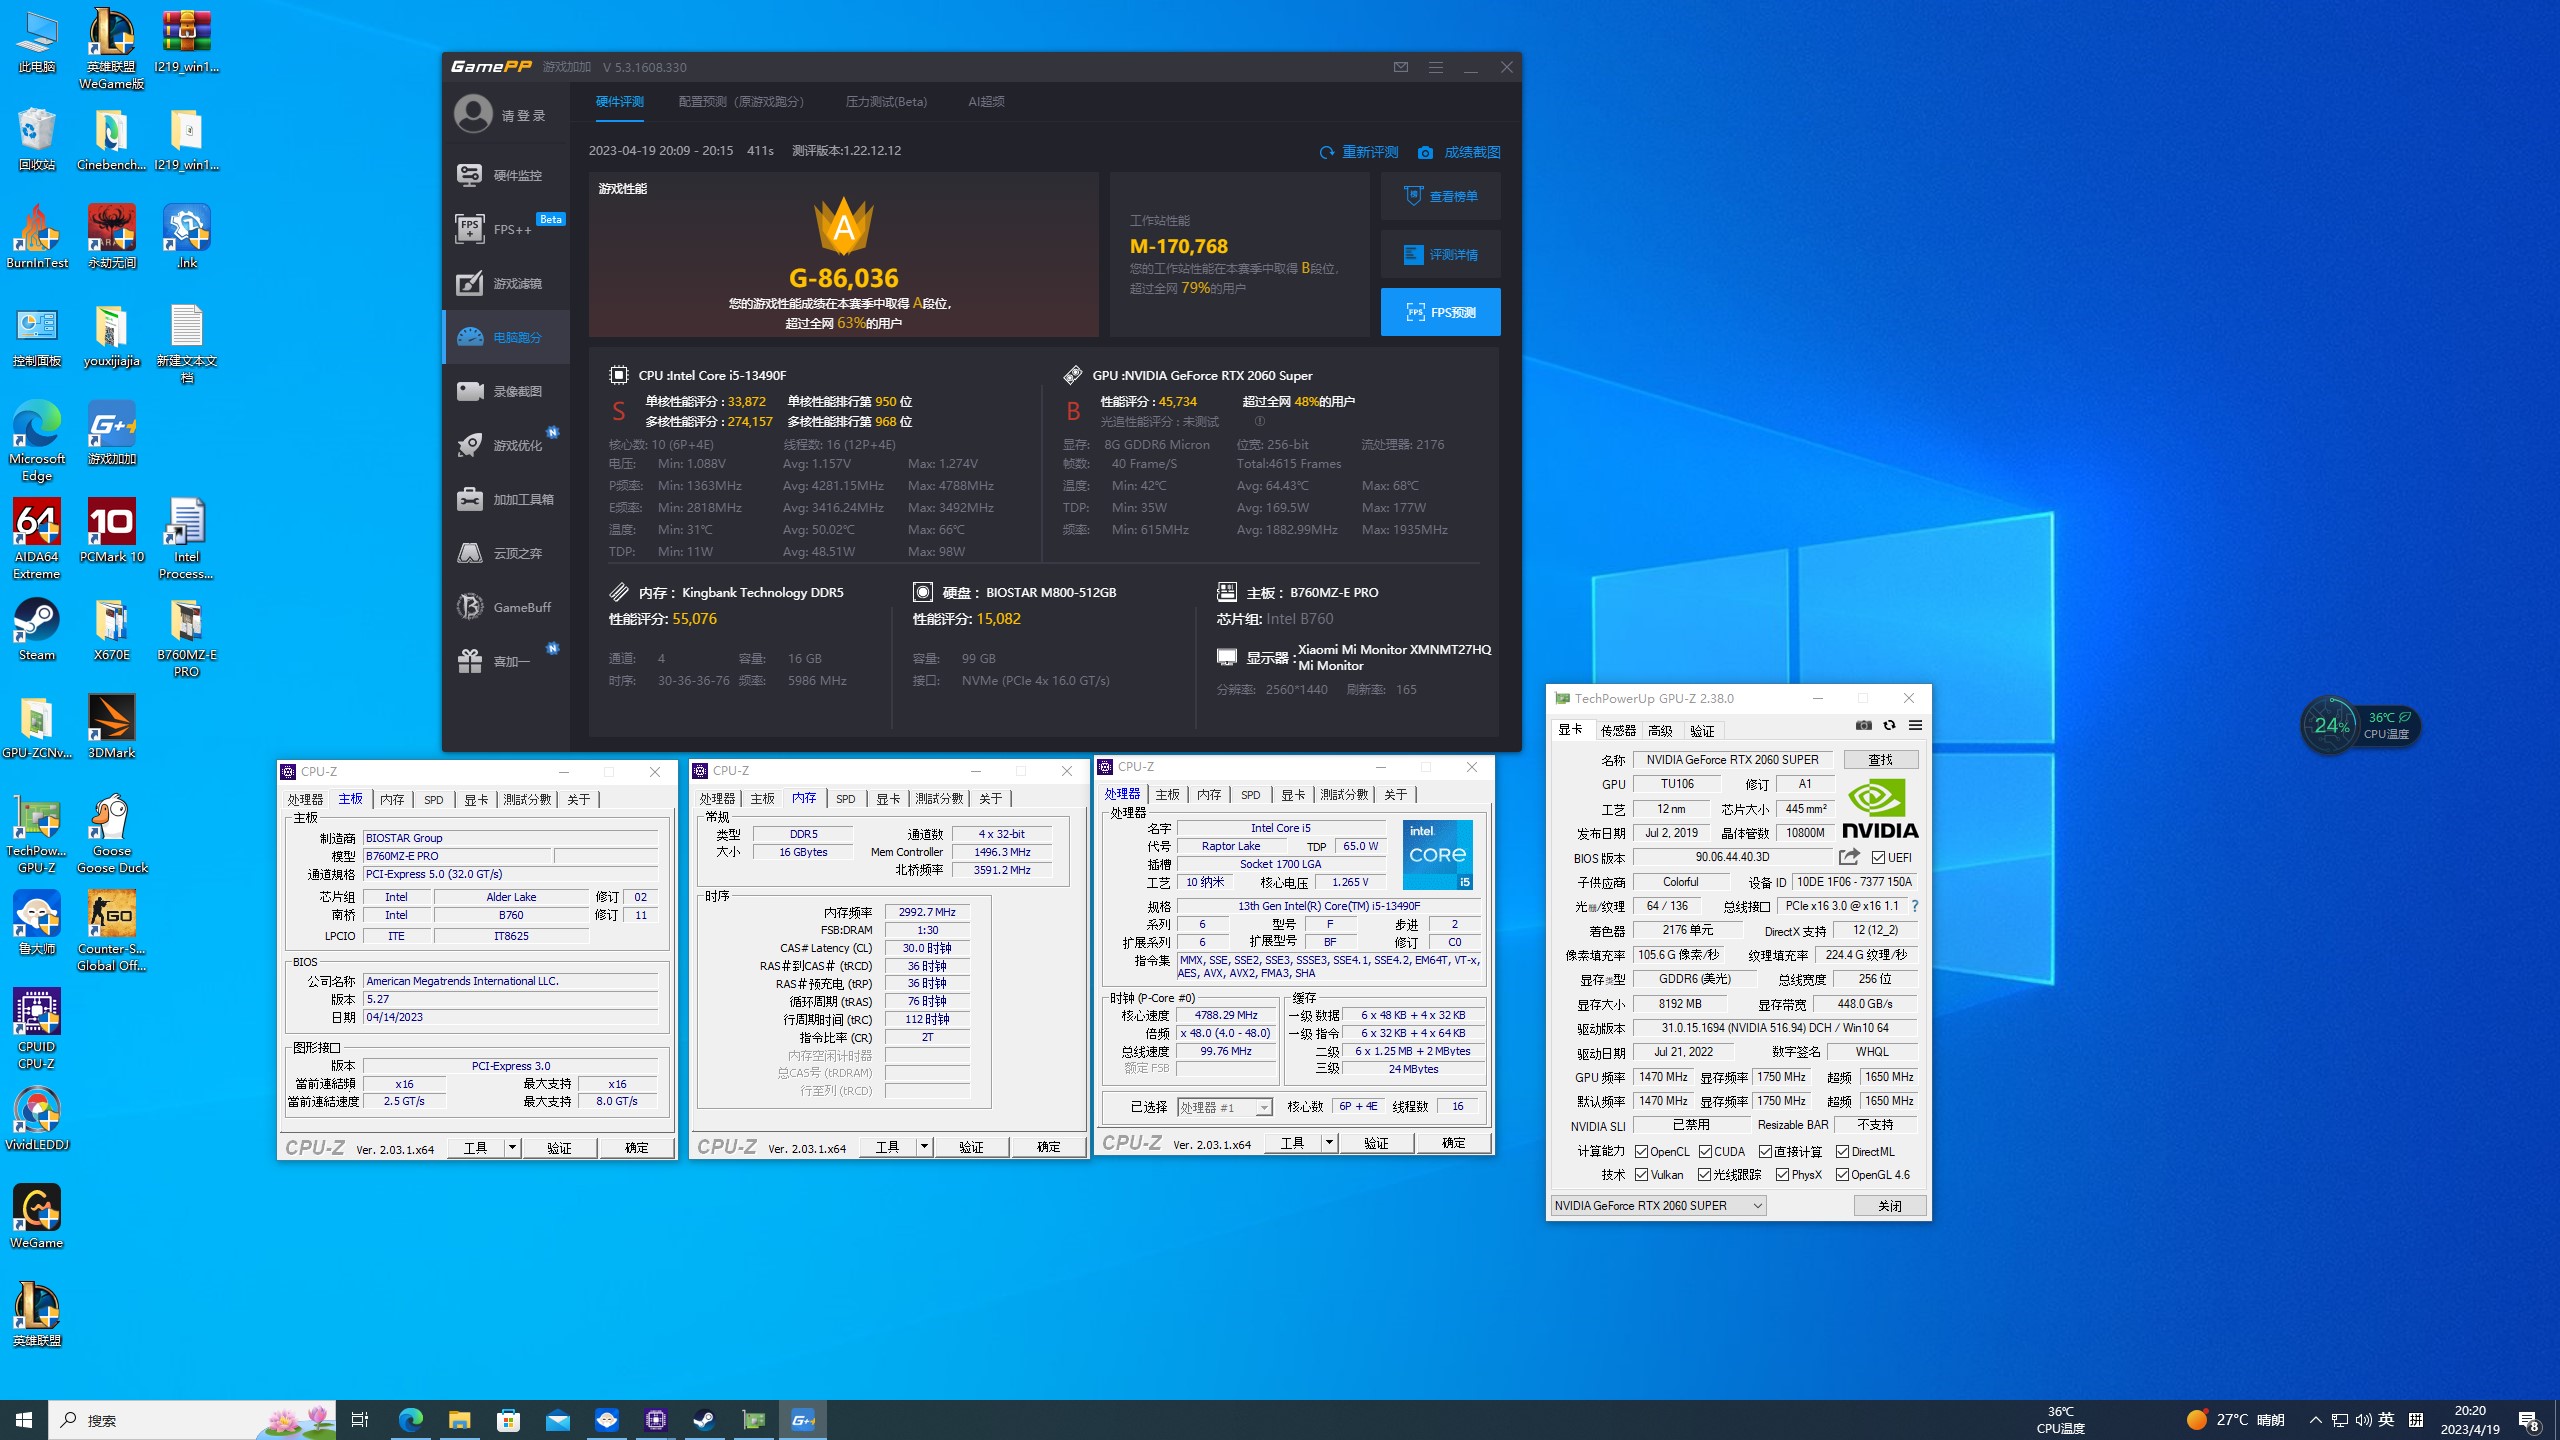Switch to AI超频 tab
This screenshot has height=1440, width=2560.
tap(986, 102)
